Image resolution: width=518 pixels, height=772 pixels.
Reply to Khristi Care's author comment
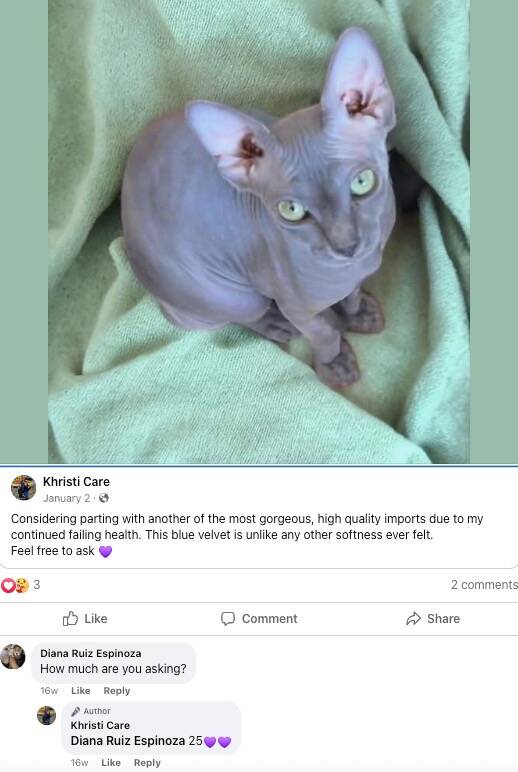(147, 763)
